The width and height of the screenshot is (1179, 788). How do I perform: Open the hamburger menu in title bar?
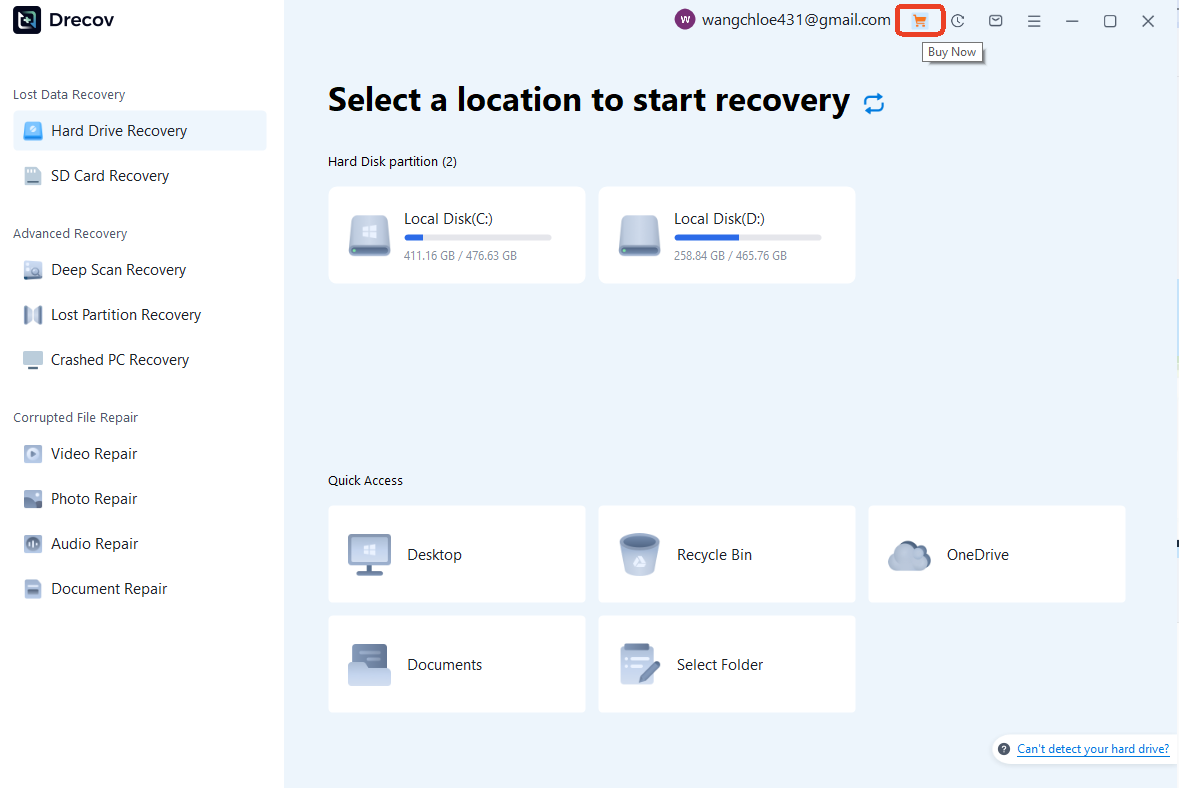click(1033, 21)
